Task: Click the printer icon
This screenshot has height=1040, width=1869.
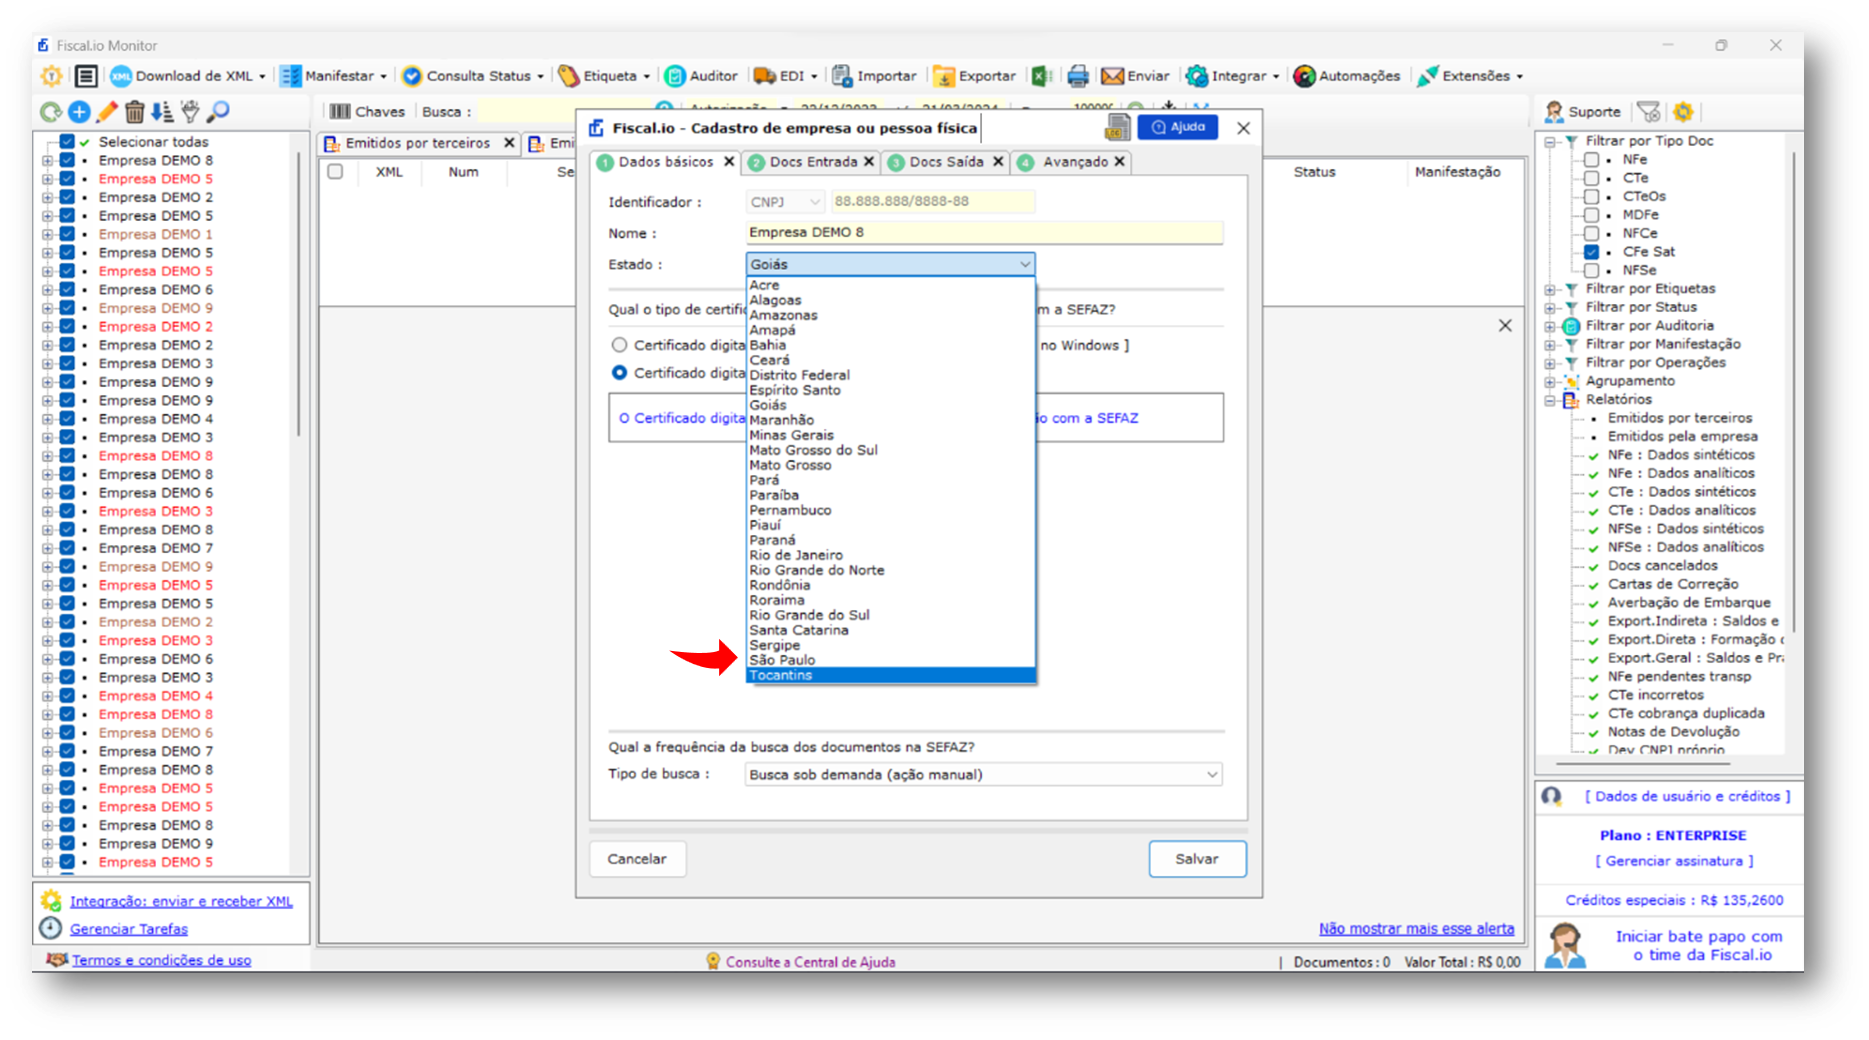Action: (x=1077, y=76)
